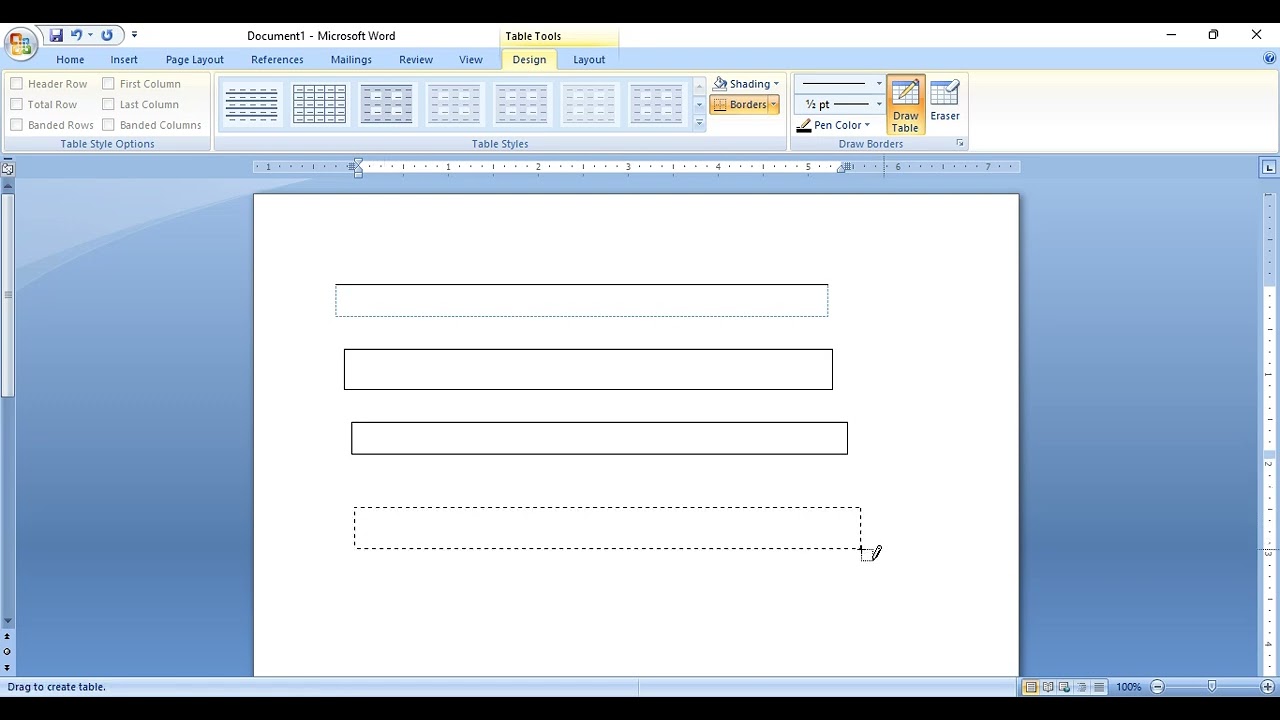Undo the last action
Screen dimensions: 1280x720
[x=76, y=35]
